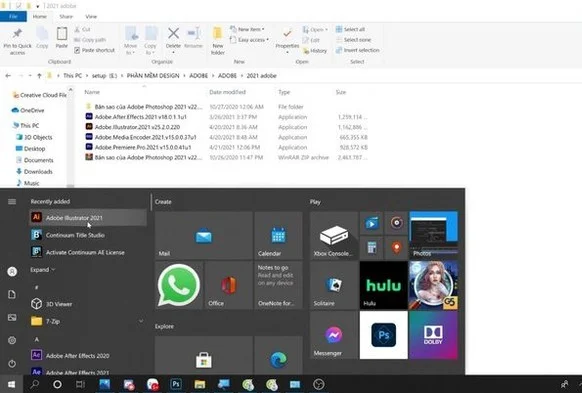Click Paste shortcut in ribbon

[x=94, y=50]
